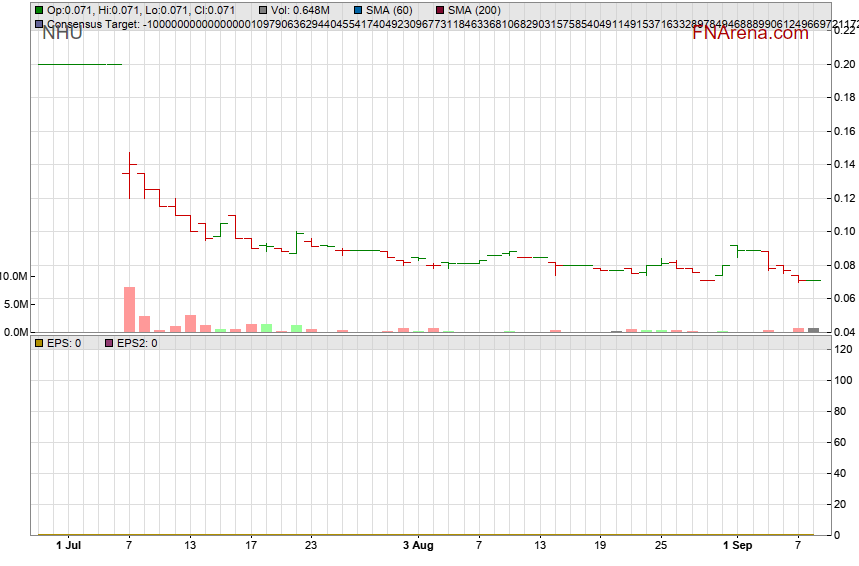The height and width of the screenshot is (566, 859).
Task: Click the purple EPS2 legend square
Action: coord(109,344)
